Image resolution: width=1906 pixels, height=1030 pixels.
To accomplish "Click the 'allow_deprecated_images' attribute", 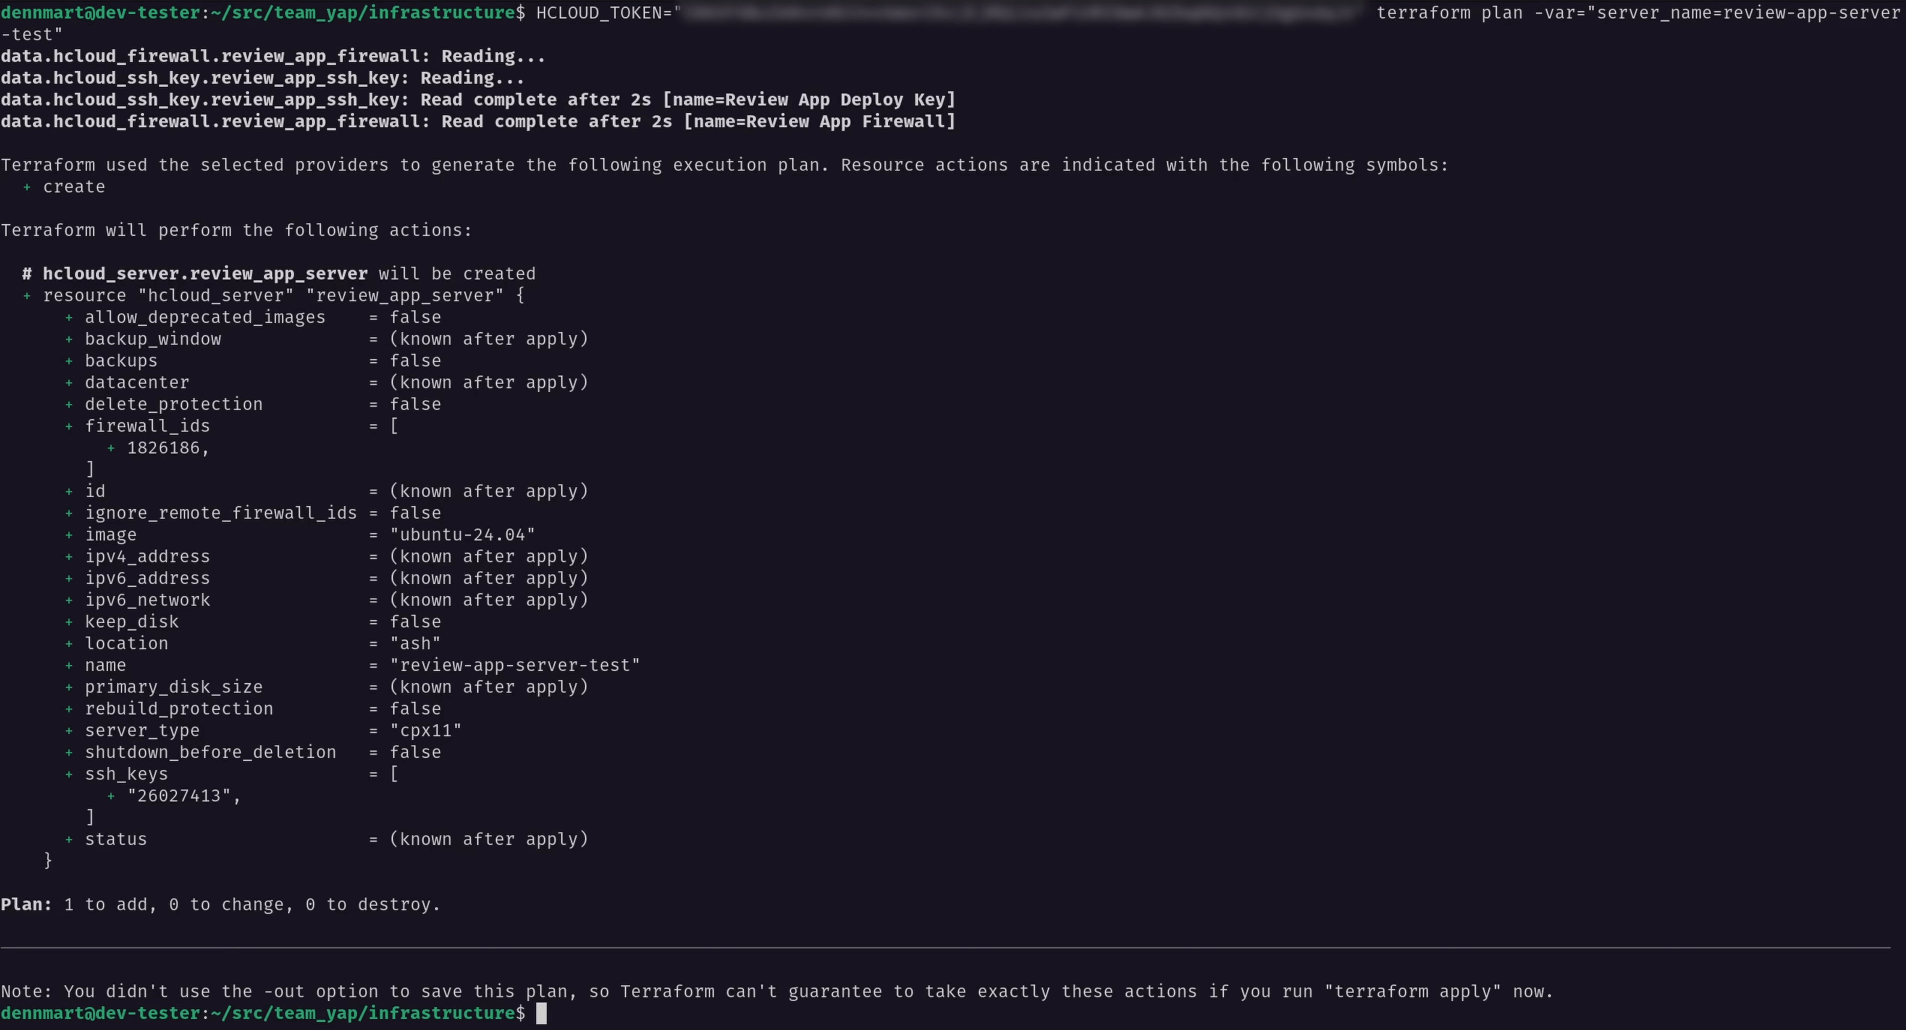I will (205, 318).
